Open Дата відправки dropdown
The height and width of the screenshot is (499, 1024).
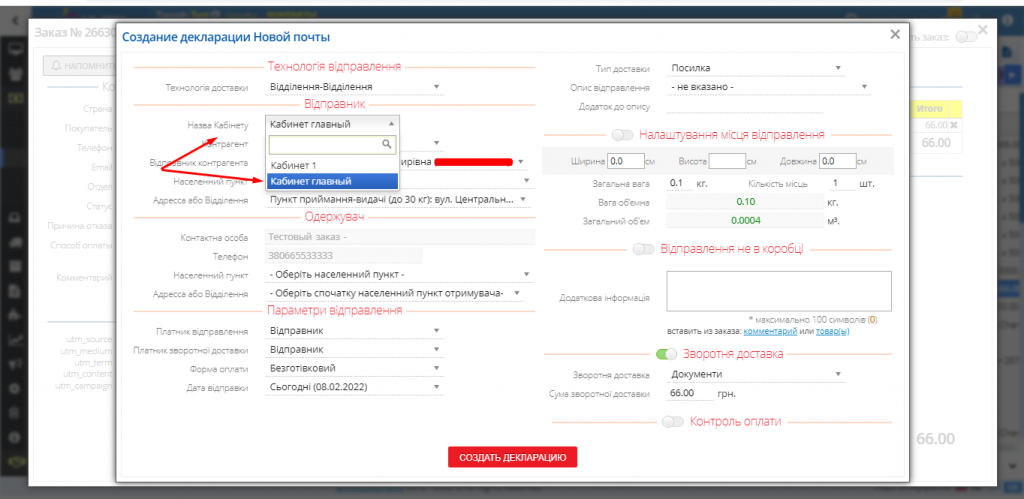click(x=355, y=387)
